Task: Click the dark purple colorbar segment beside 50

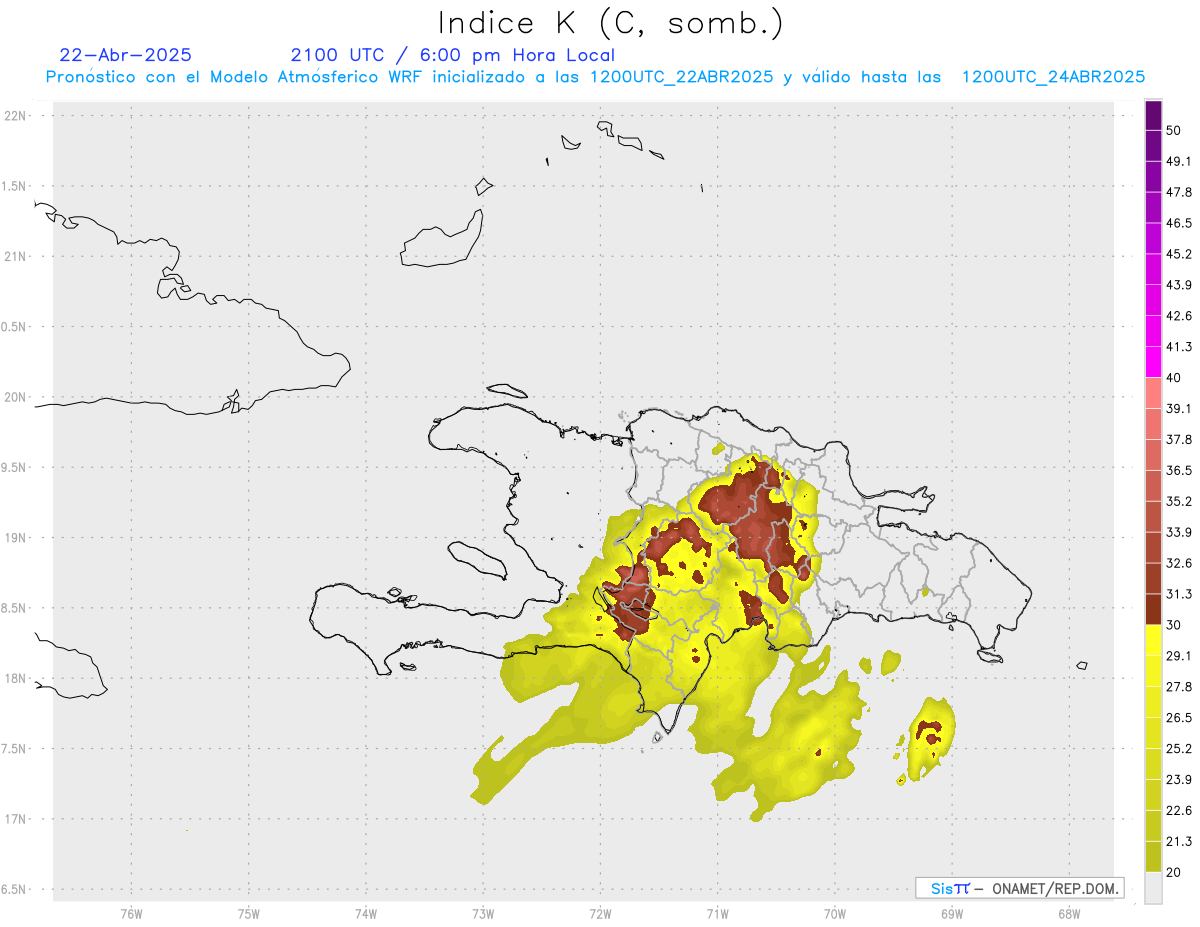Action: tap(1153, 116)
